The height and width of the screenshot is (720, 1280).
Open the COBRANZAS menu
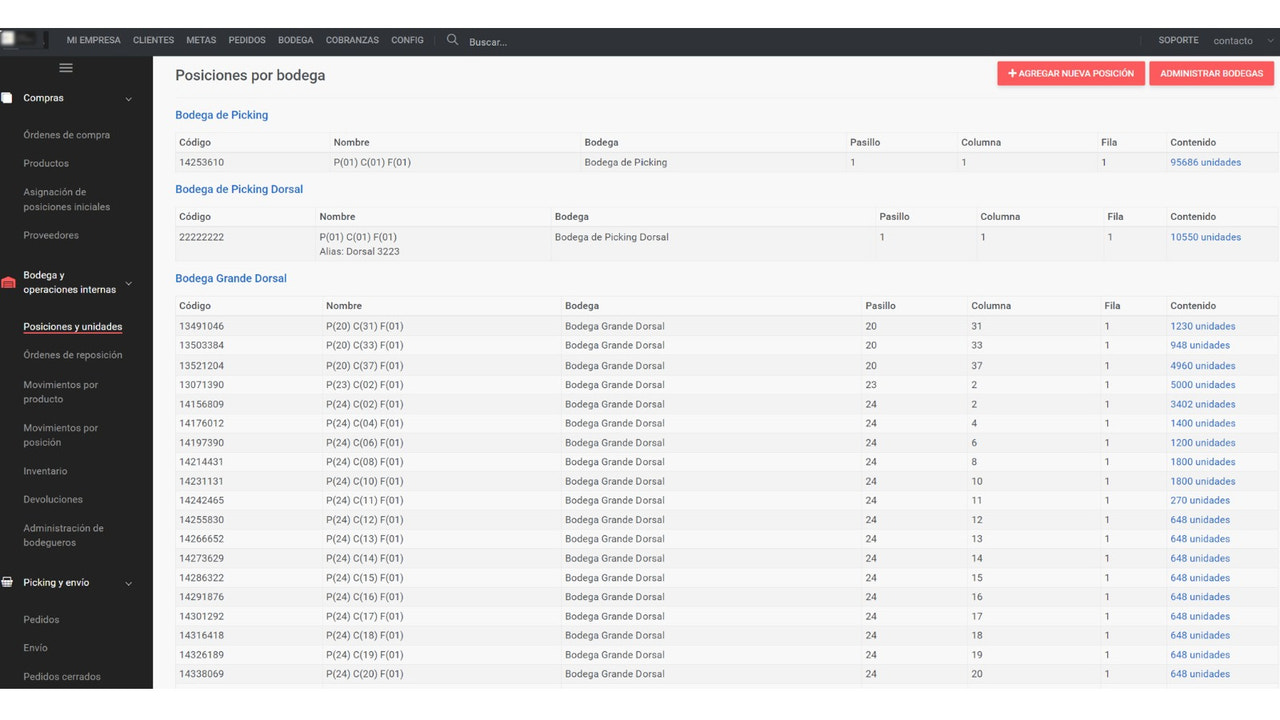click(x=352, y=41)
